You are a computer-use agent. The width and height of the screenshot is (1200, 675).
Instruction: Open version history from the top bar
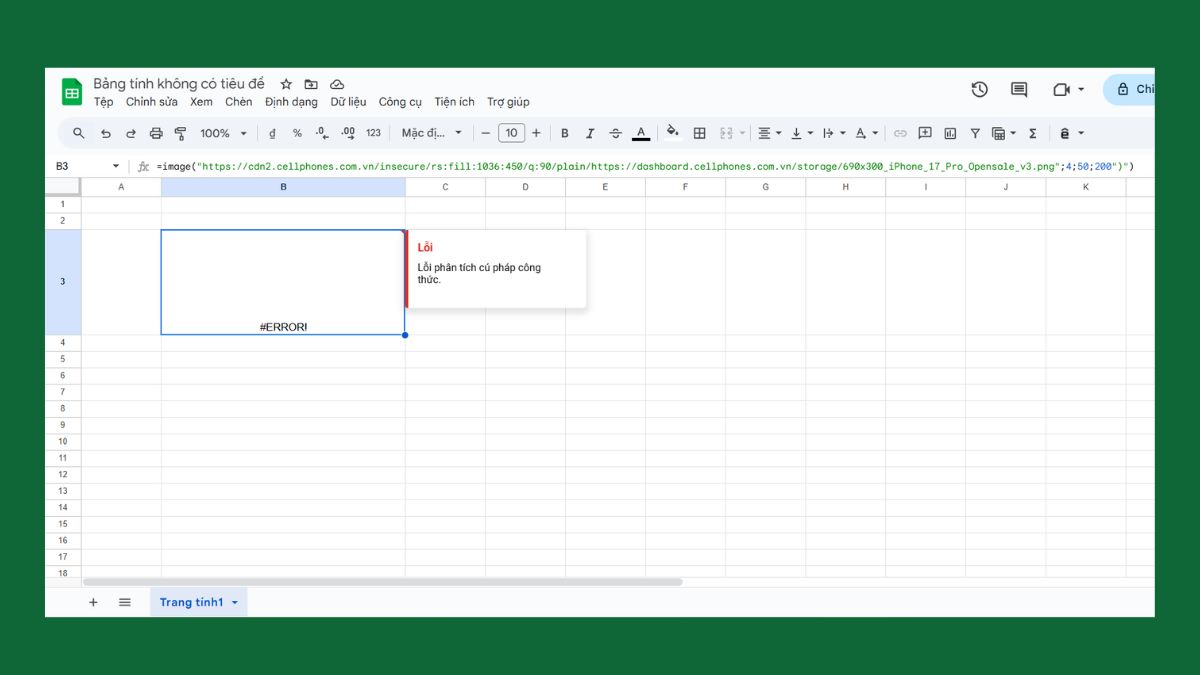(979, 89)
